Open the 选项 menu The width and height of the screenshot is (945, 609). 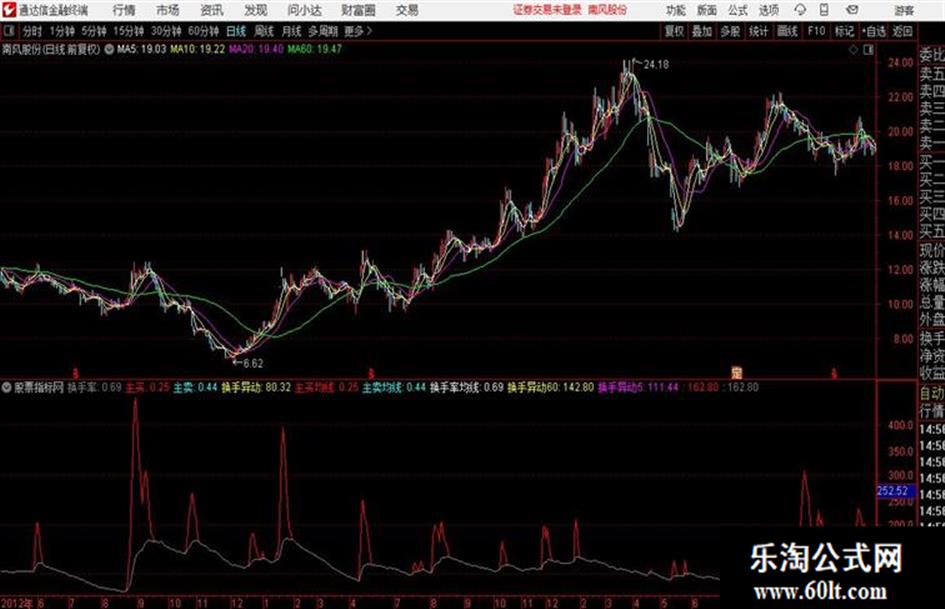coord(768,10)
